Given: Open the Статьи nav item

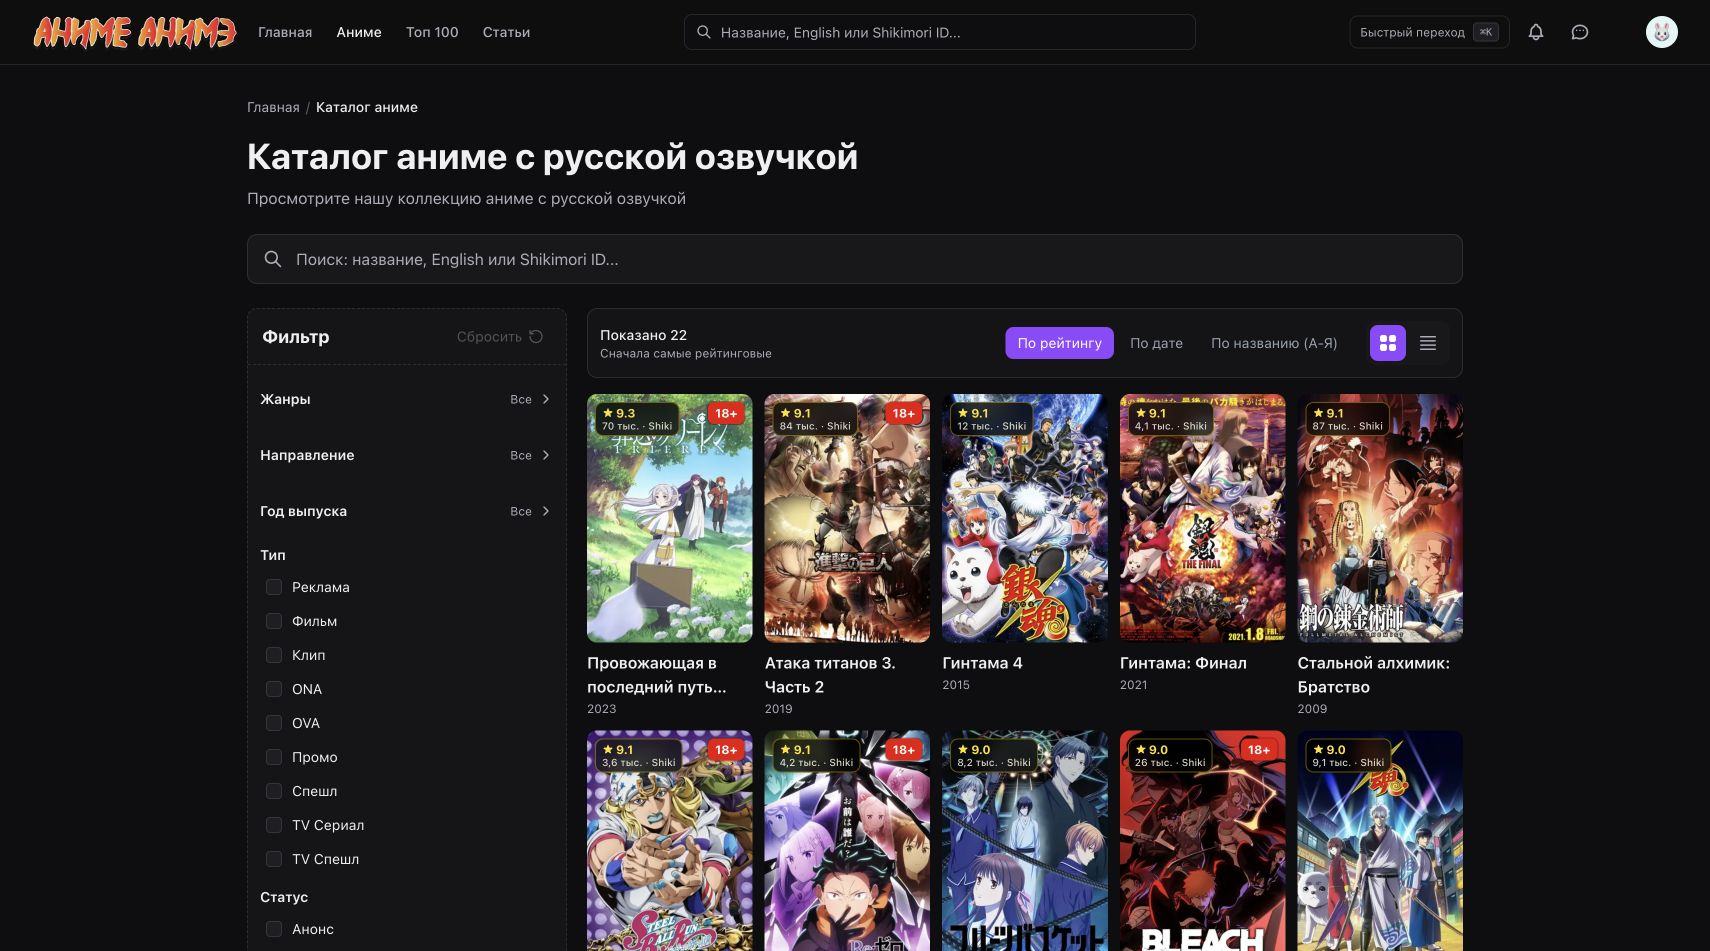Looking at the screenshot, I should click(506, 32).
